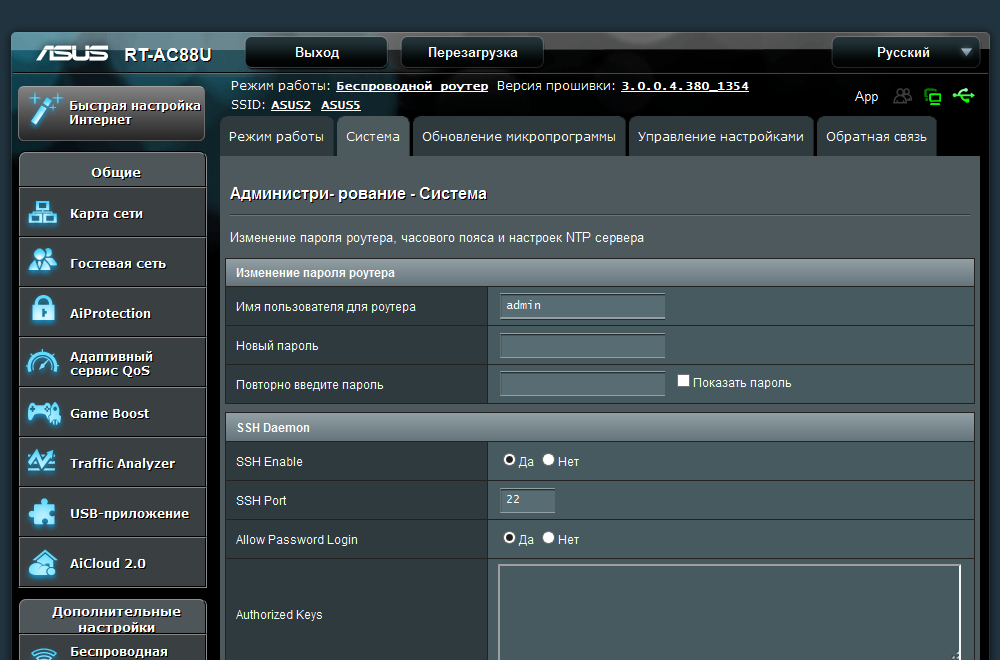
Task: Select Нет for Allow Password Login
Action: [x=548, y=538]
